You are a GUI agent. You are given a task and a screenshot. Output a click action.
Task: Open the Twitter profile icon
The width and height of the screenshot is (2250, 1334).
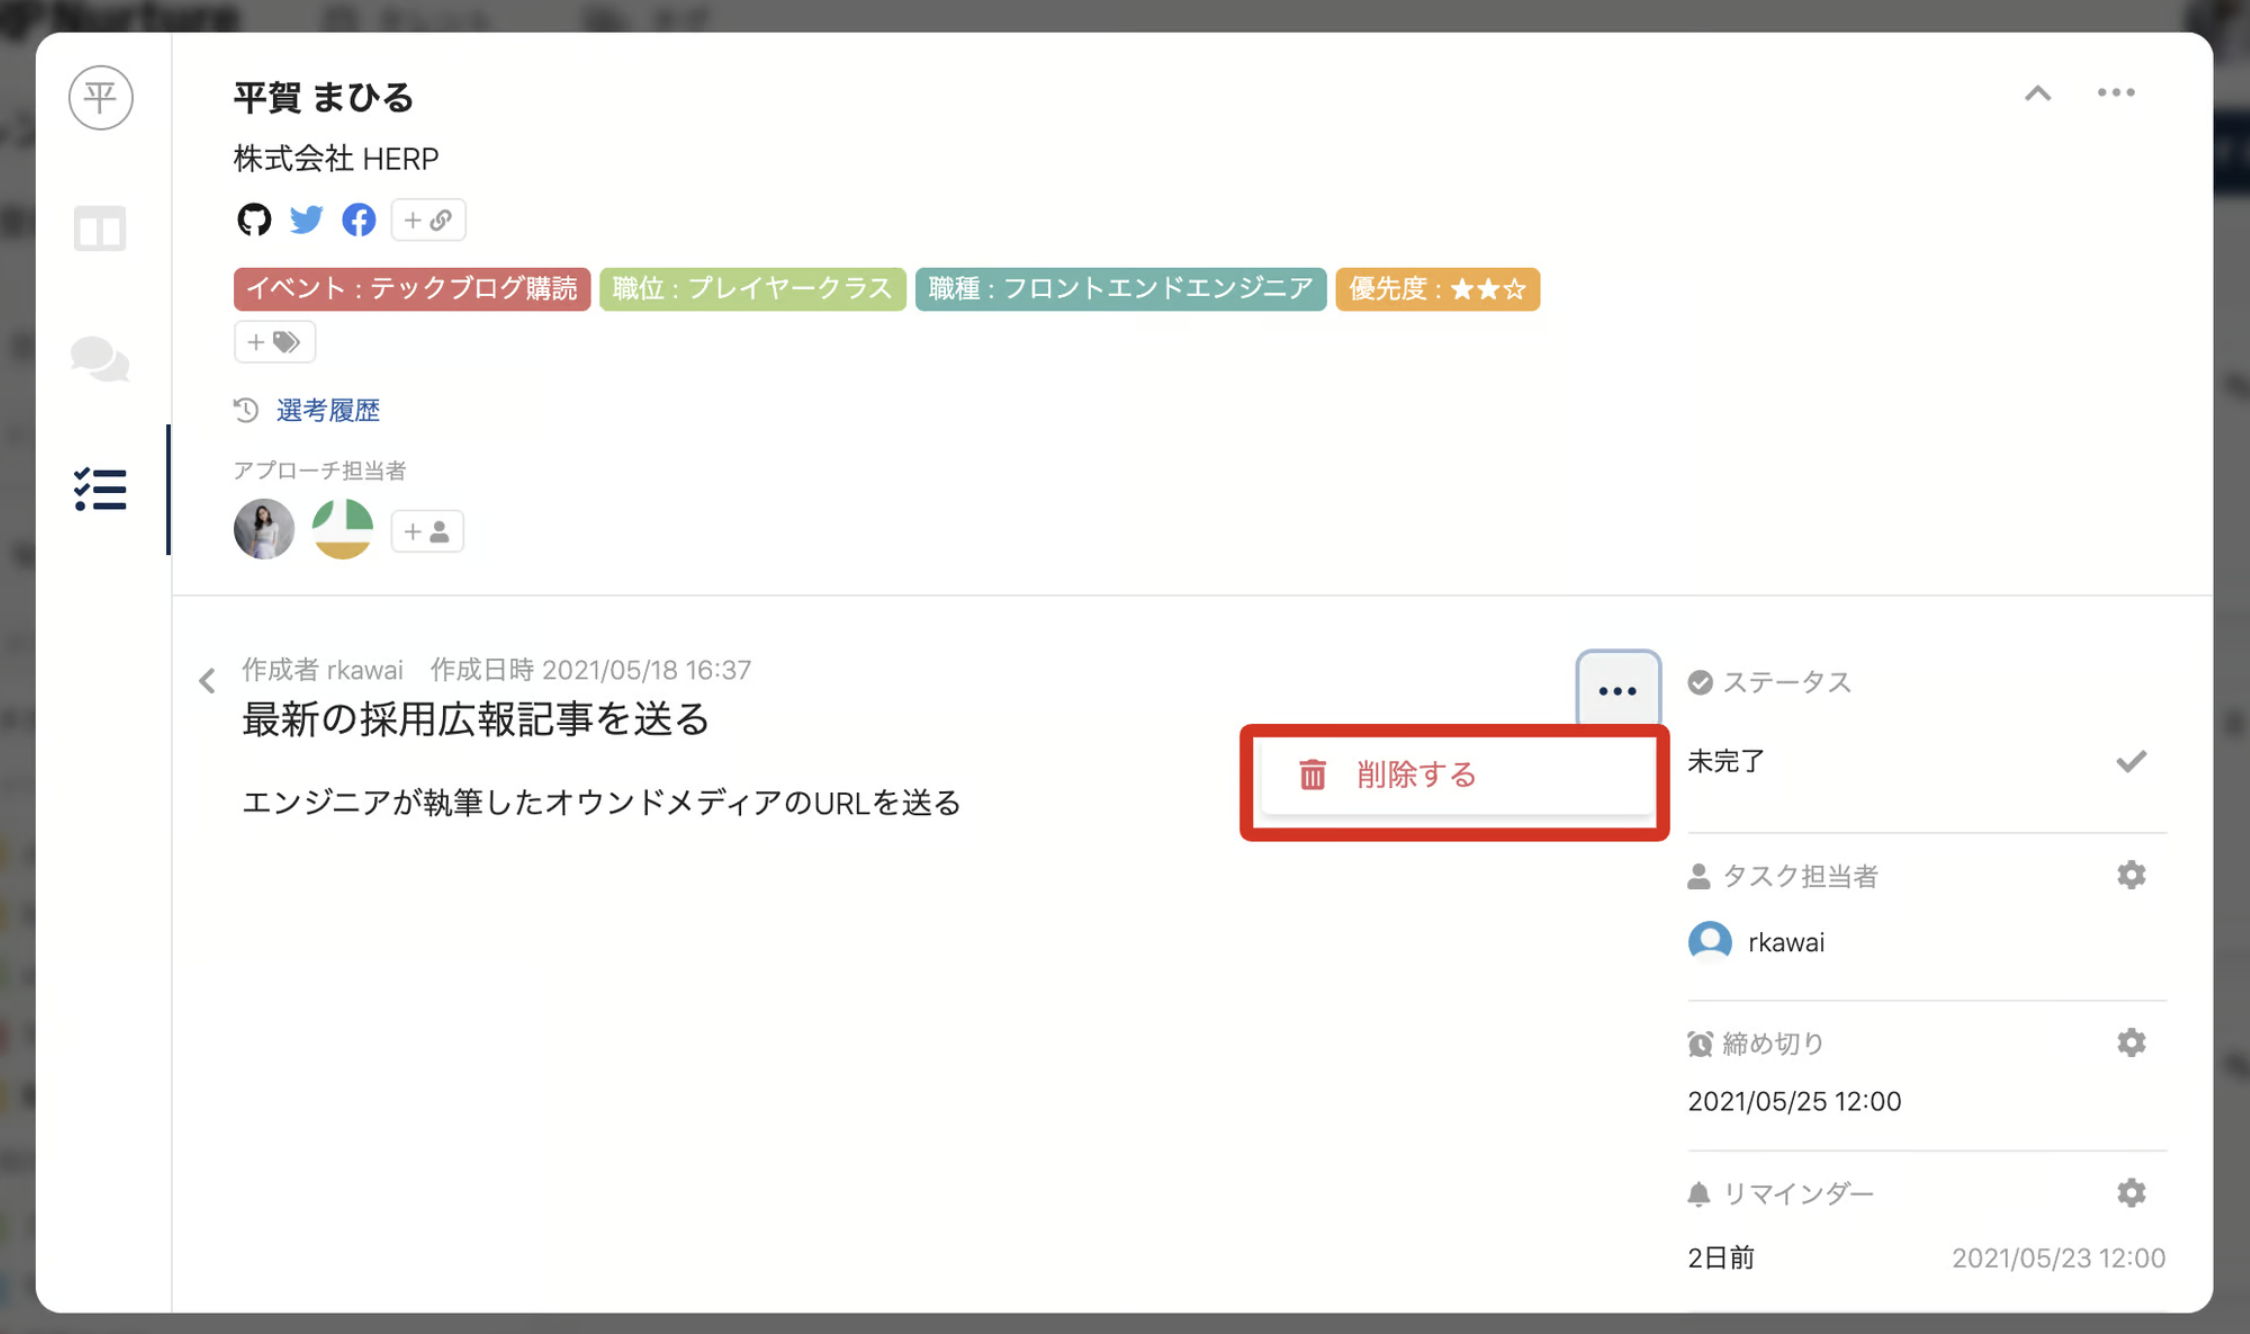coord(306,220)
